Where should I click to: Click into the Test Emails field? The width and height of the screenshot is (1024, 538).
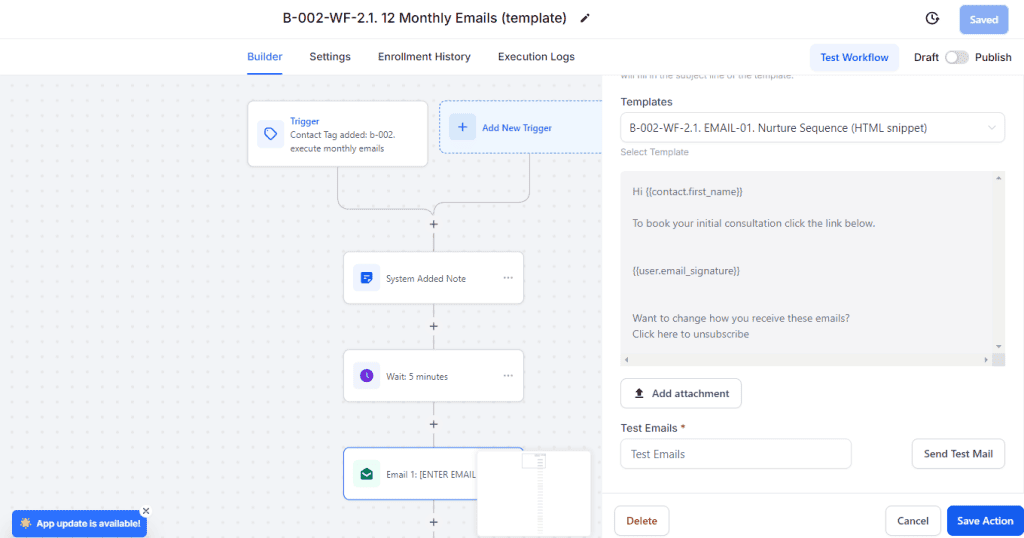point(735,454)
